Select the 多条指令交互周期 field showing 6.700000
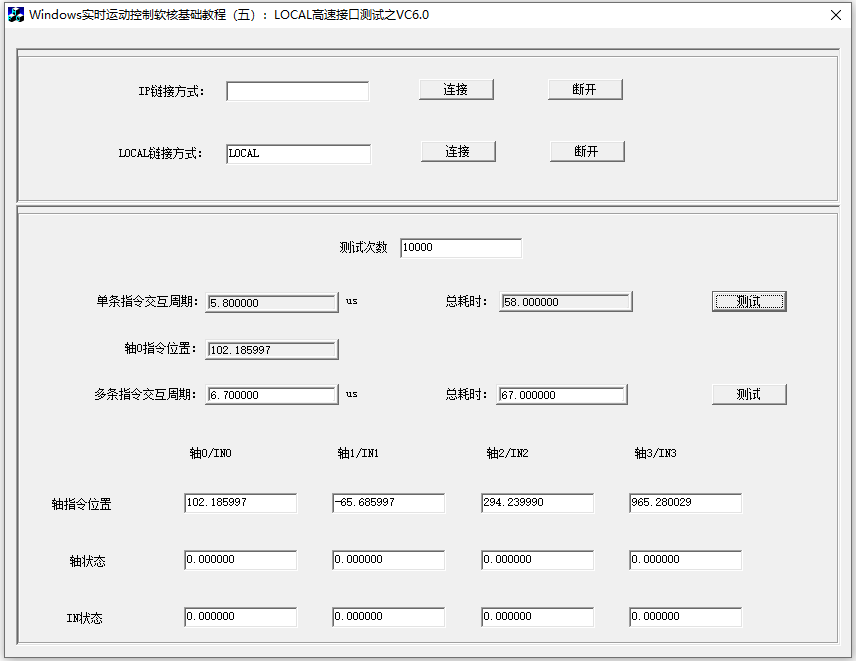 coord(272,394)
